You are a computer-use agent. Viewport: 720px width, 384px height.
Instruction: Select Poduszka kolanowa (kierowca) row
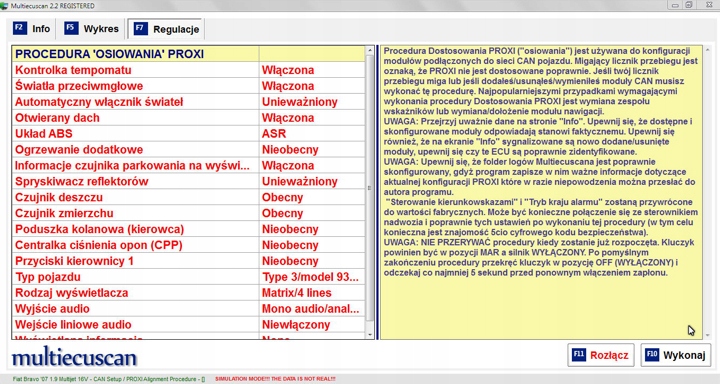point(188,229)
